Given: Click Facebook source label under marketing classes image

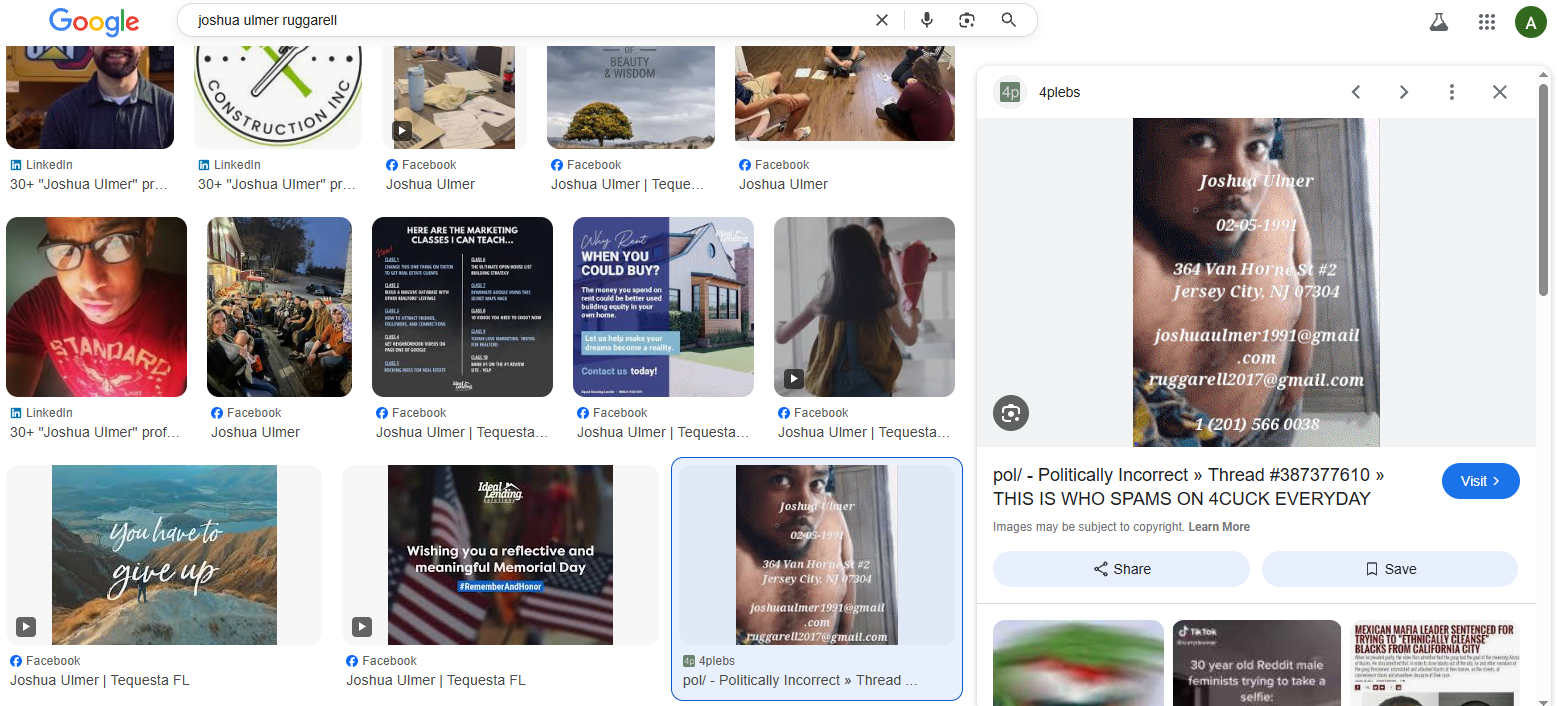Looking at the screenshot, I should pos(411,413).
